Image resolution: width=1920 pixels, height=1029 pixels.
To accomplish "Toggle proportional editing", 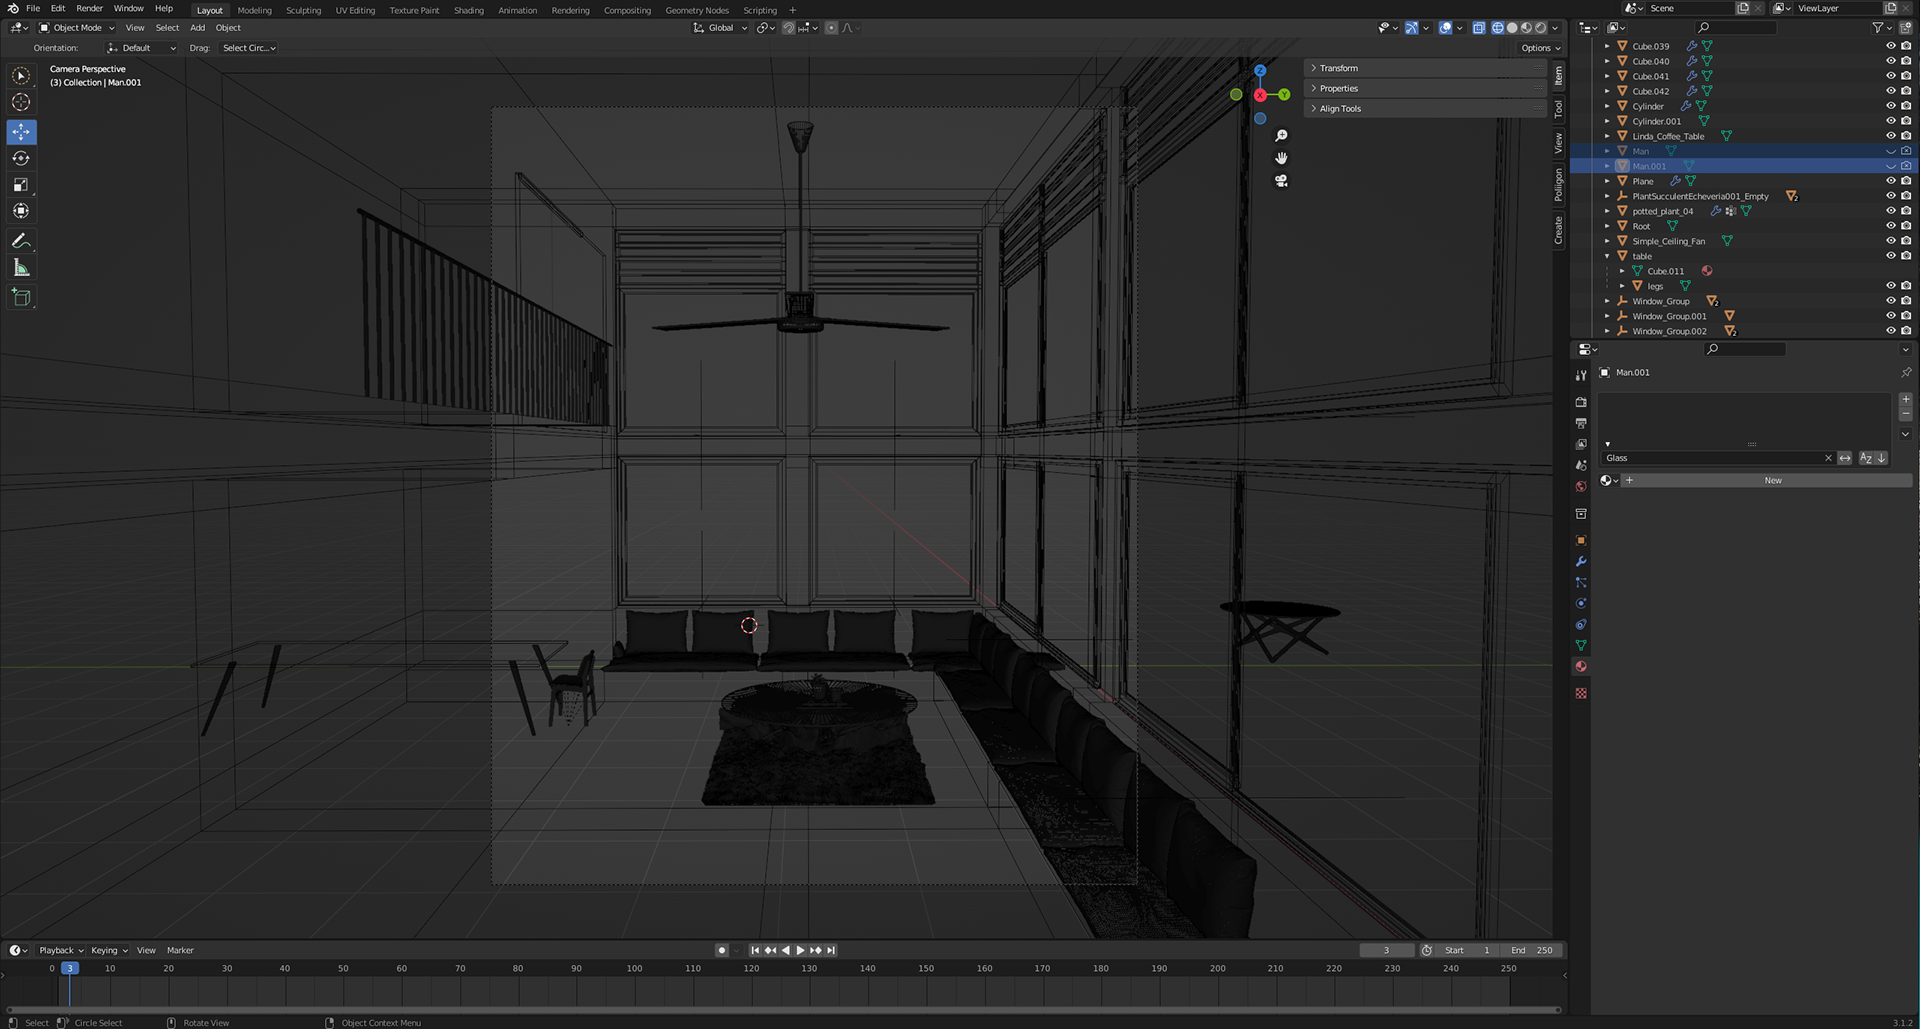I will click(831, 28).
